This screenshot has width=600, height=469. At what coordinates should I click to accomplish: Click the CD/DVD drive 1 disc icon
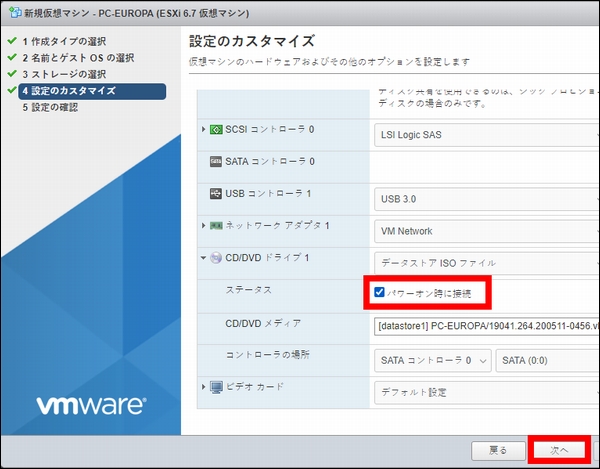pos(216,258)
